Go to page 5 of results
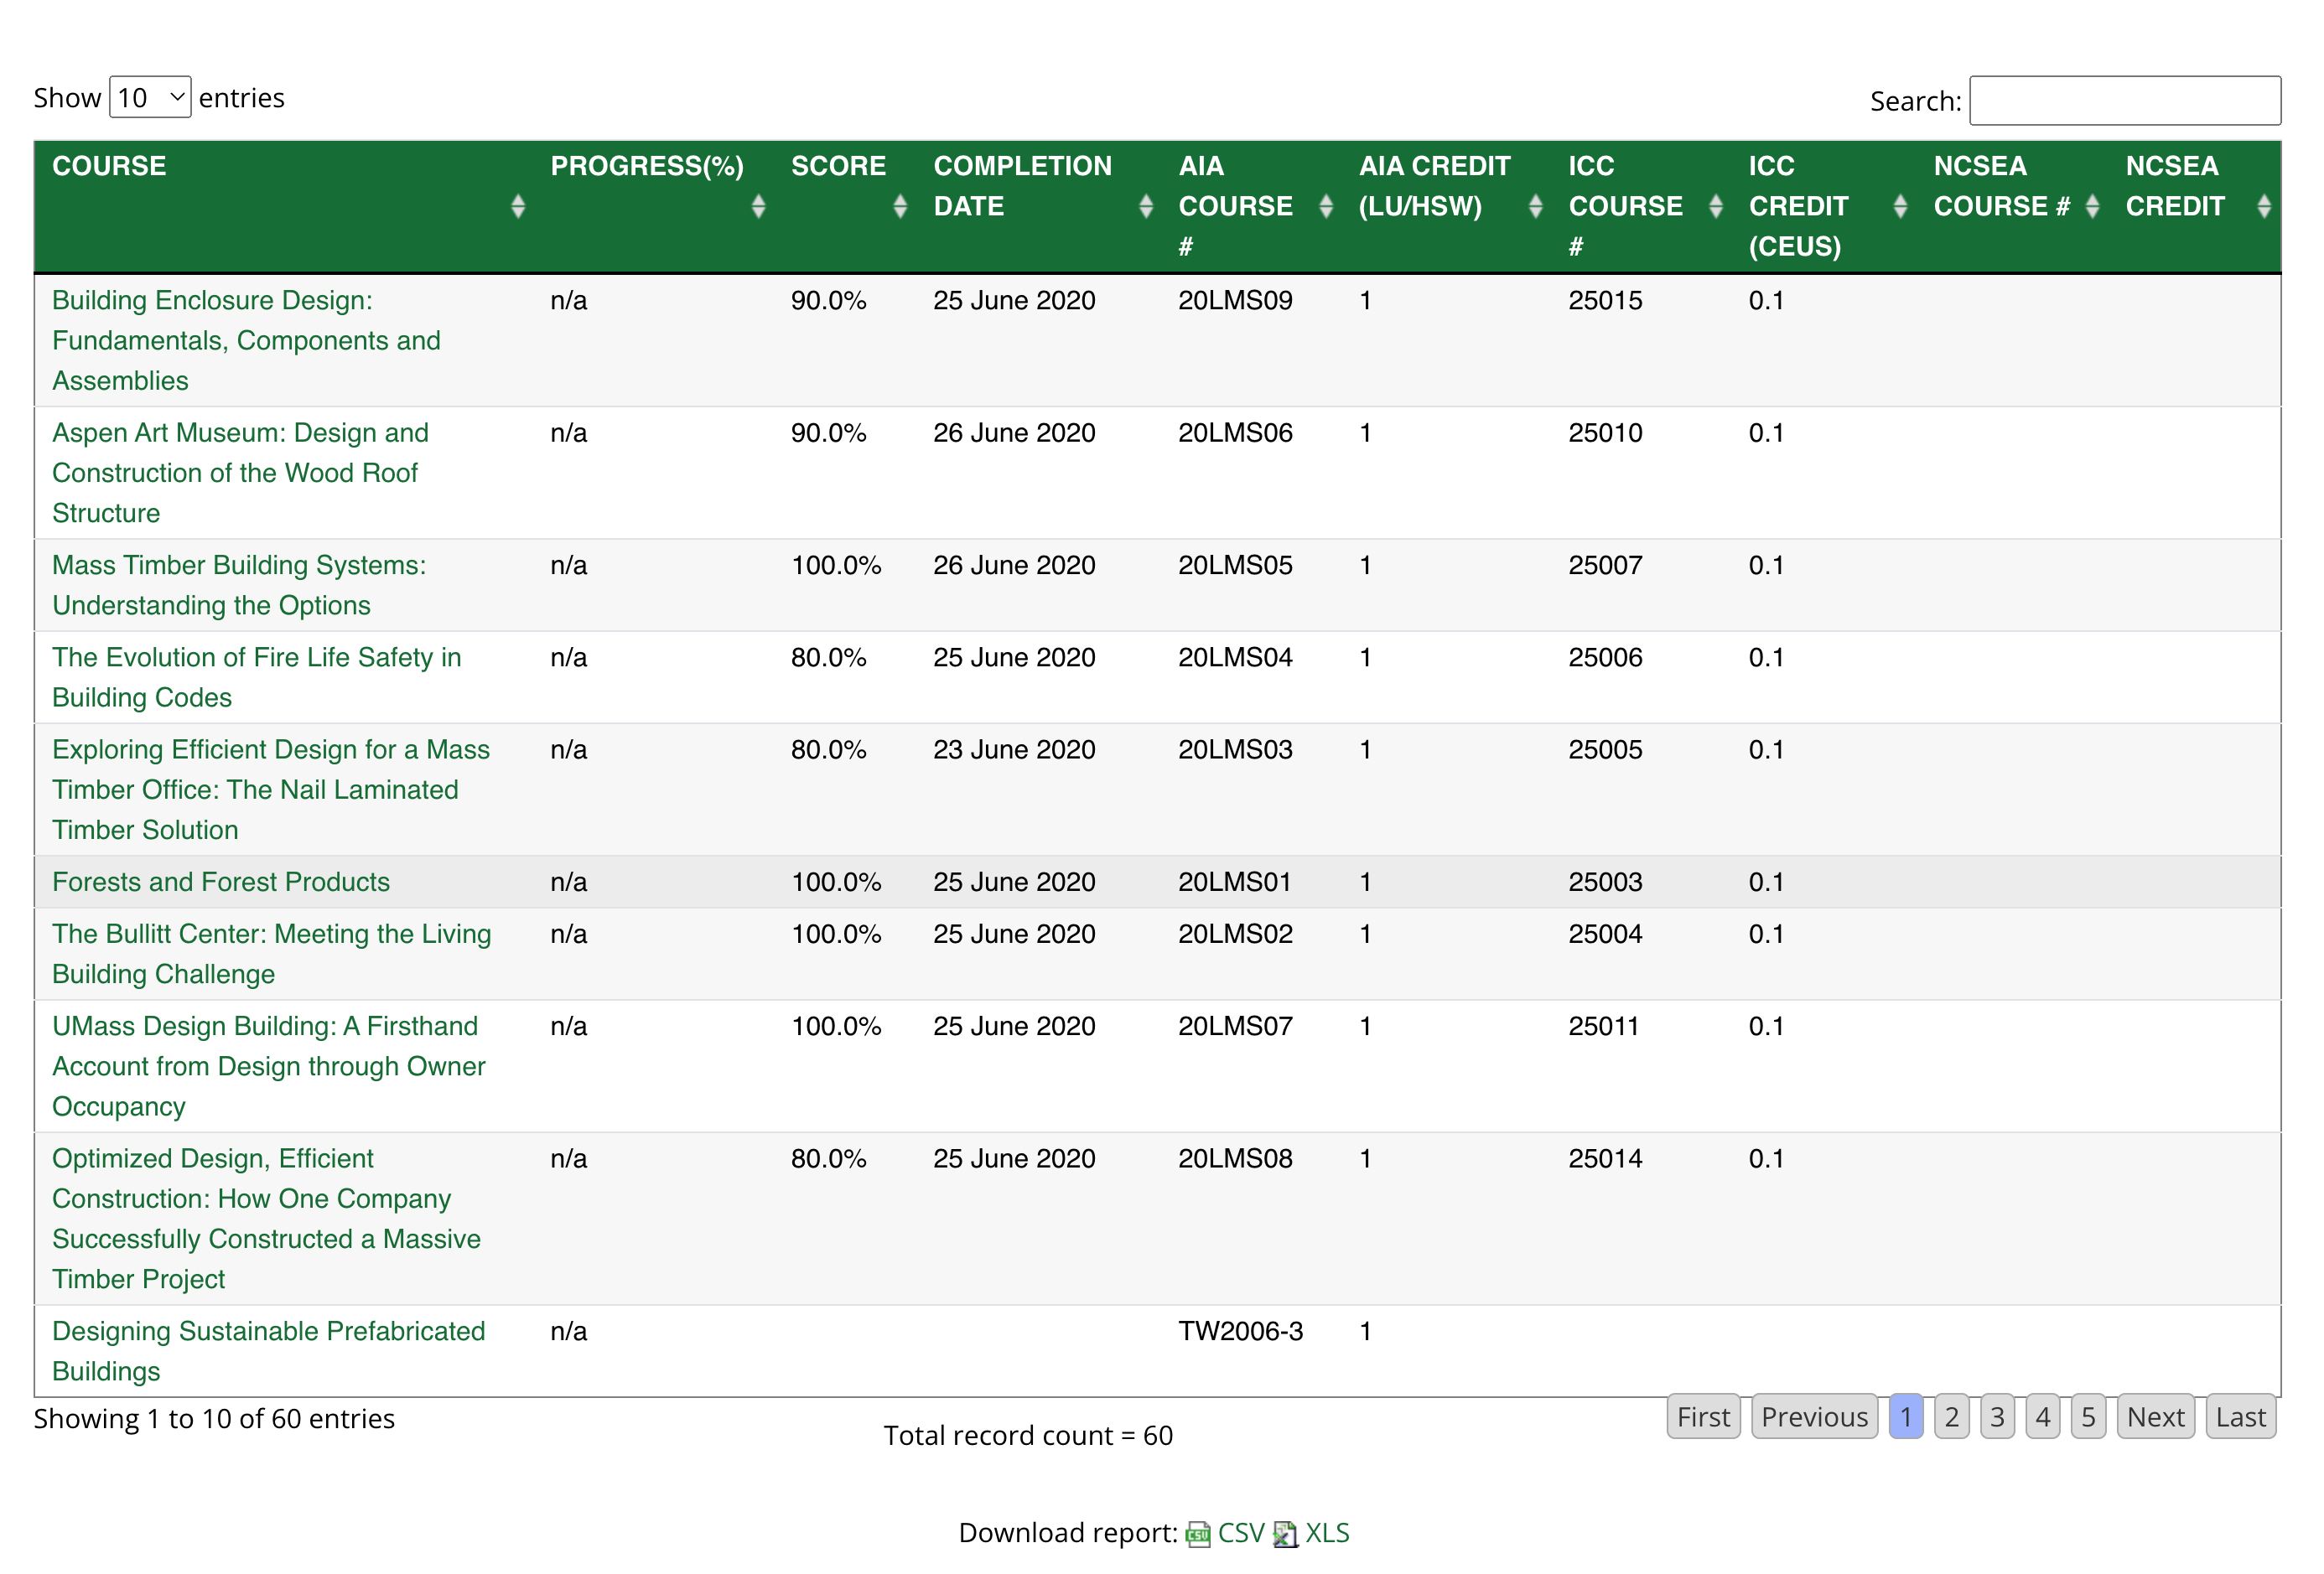Screen dimensions: 2324x1574 [2088, 1417]
